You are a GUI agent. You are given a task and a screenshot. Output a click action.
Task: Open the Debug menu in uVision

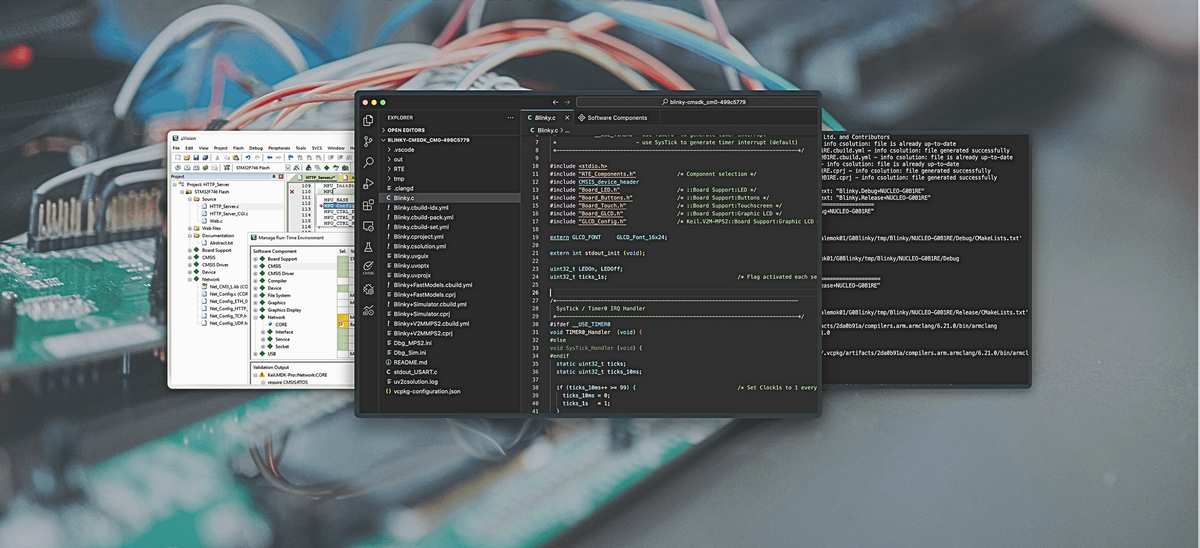point(256,148)
